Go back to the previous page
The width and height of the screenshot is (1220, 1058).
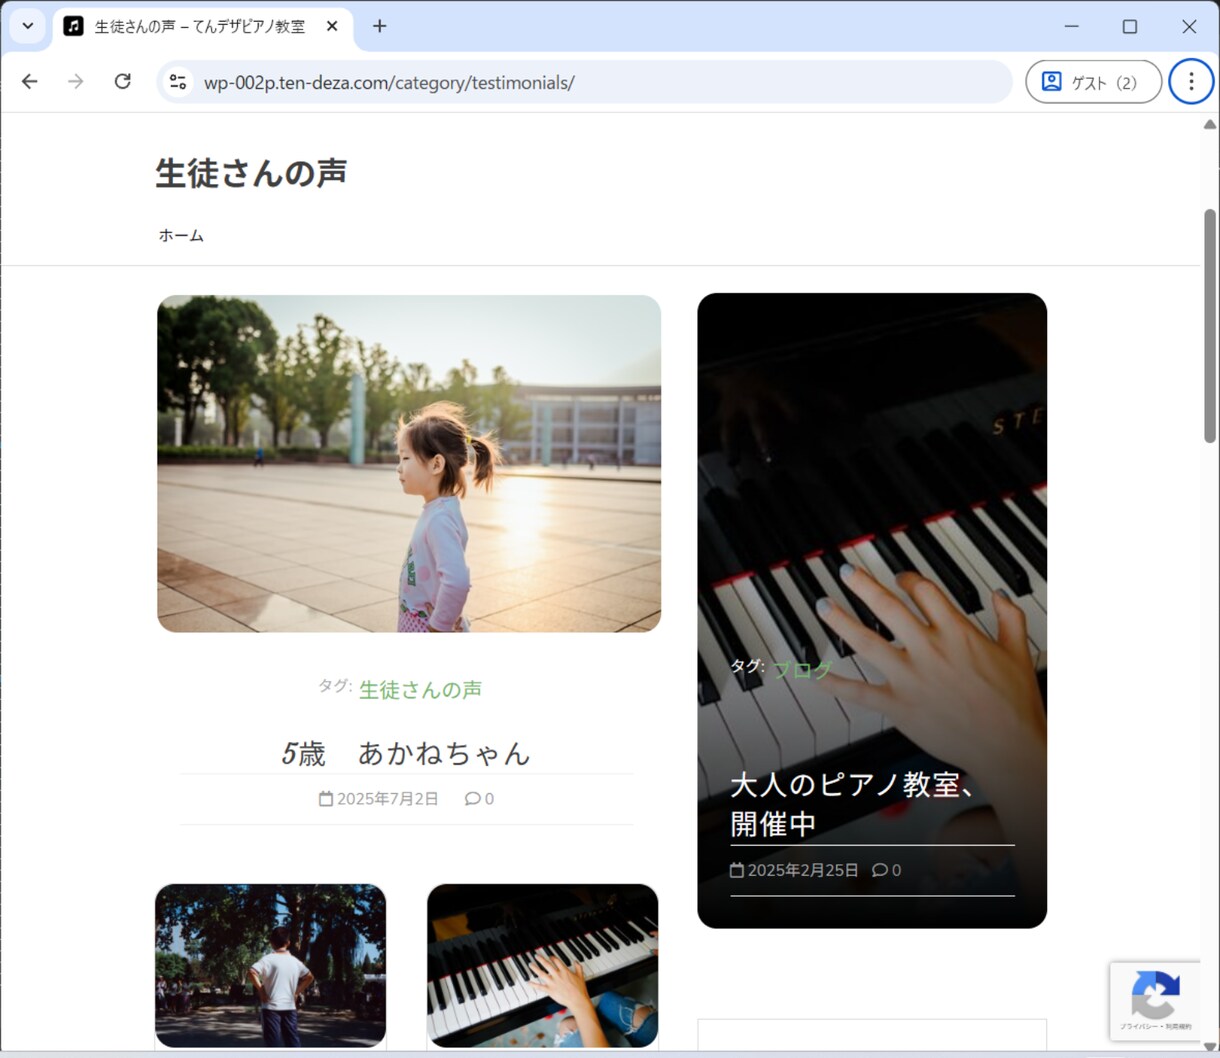30,82
